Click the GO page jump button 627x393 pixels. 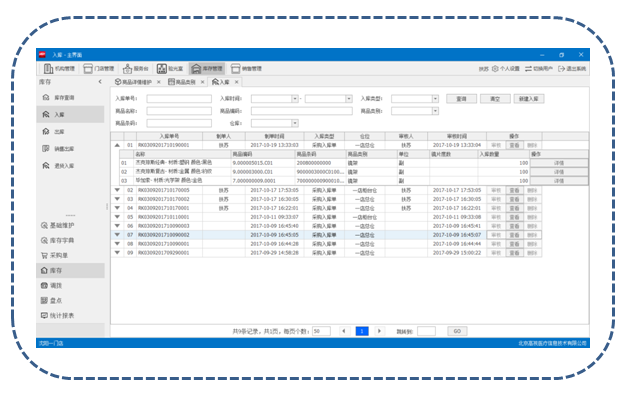point(457,331)
